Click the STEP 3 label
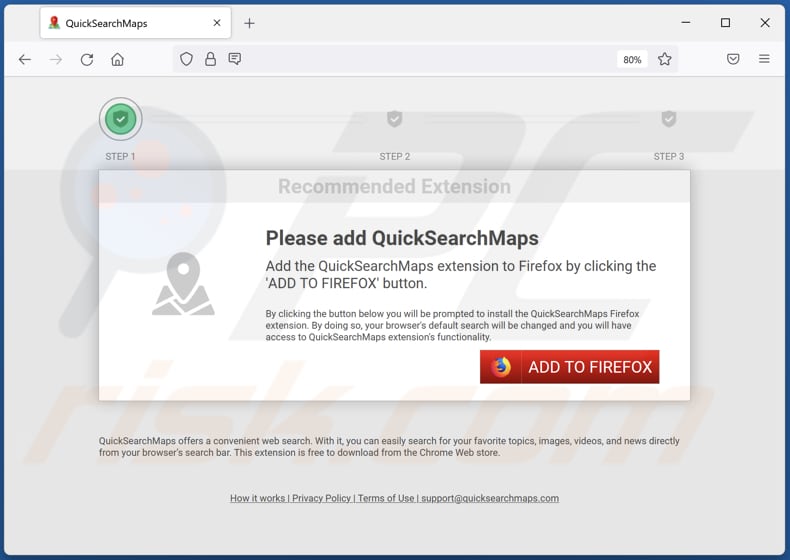The height and width of the screenshot is (560, 790). pos(669,156)
